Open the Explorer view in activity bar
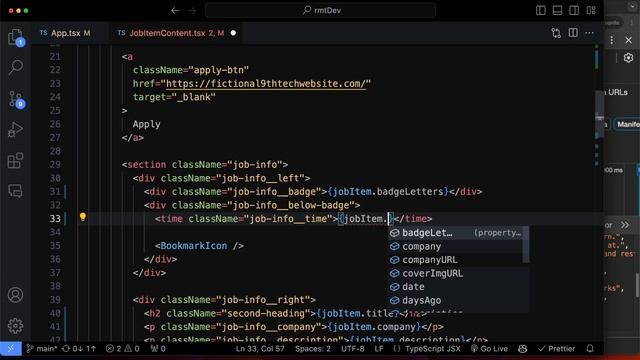Viewport: 640px width, 360px height. coord(16,37)
